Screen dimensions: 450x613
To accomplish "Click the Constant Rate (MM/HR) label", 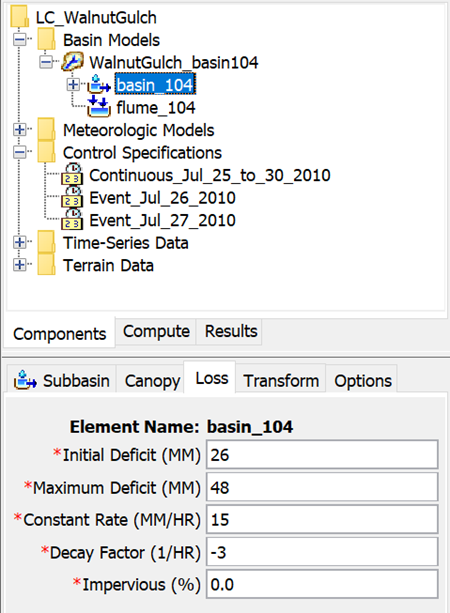I will [107, 520].
